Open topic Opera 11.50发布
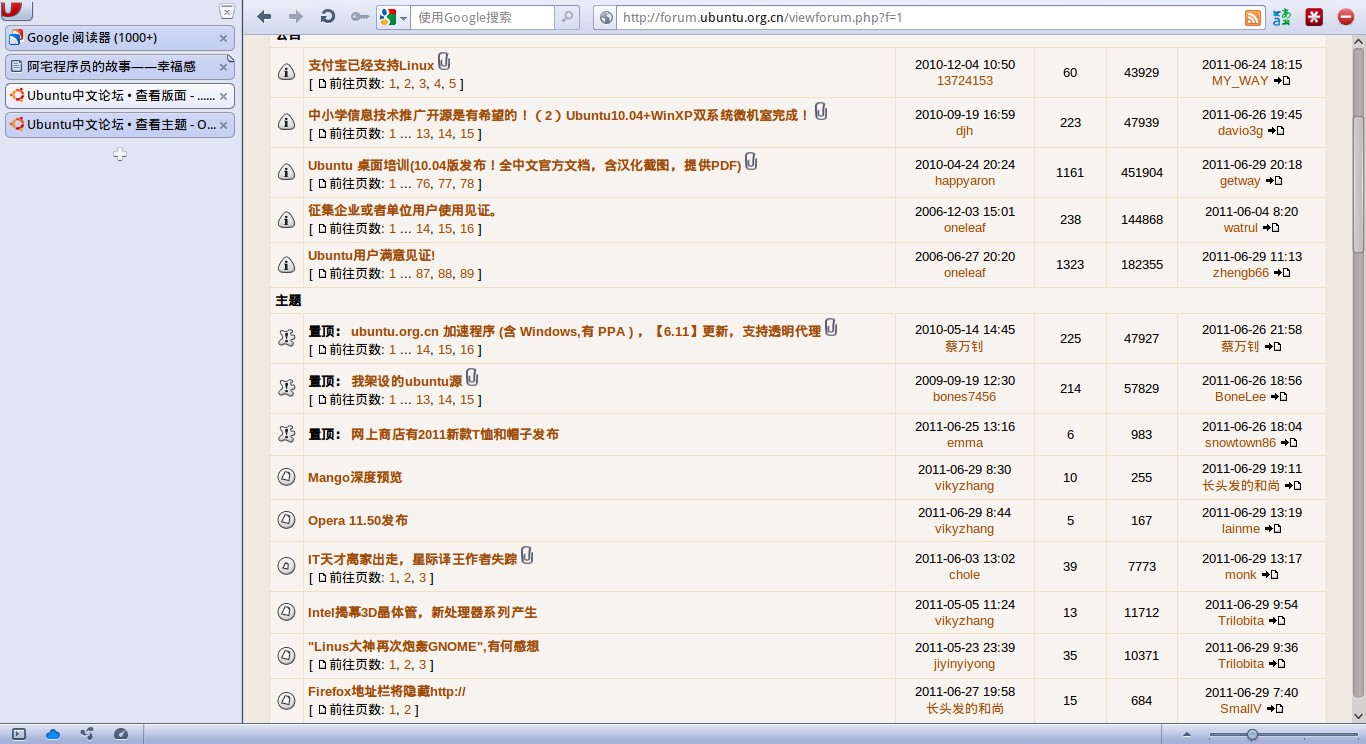 tap(357, 520)
